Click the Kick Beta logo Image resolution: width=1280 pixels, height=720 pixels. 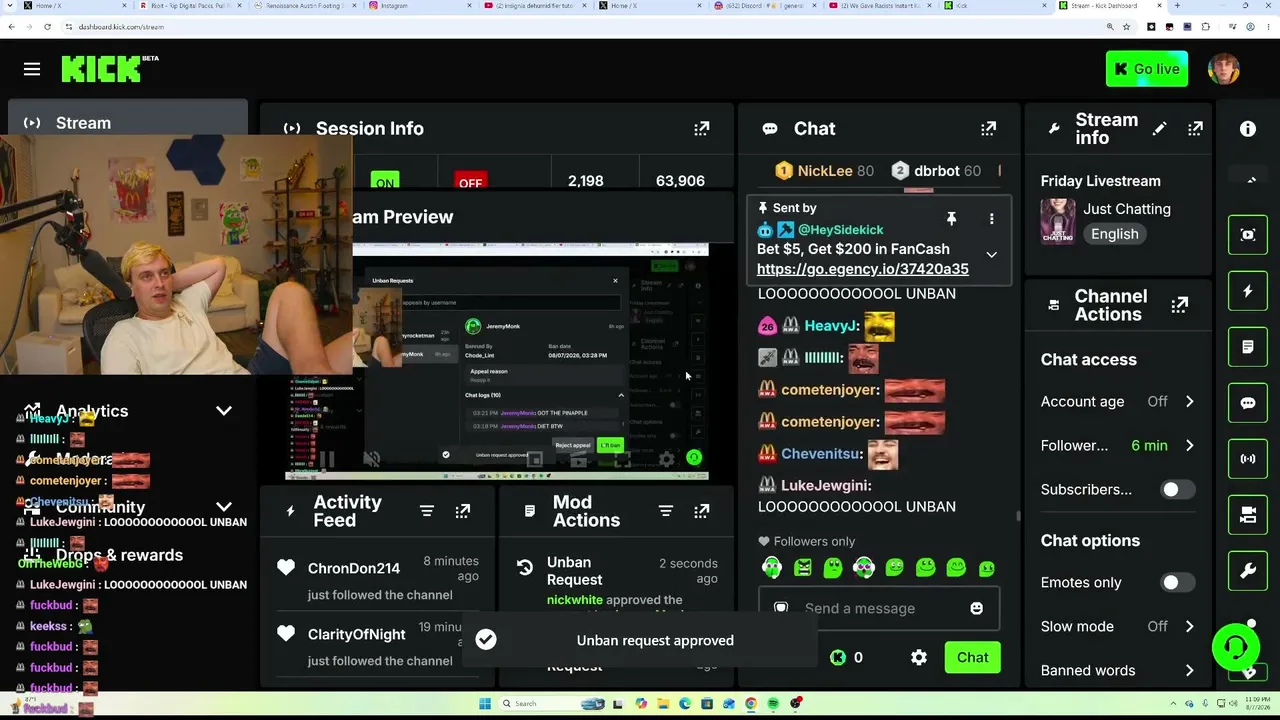110,69
